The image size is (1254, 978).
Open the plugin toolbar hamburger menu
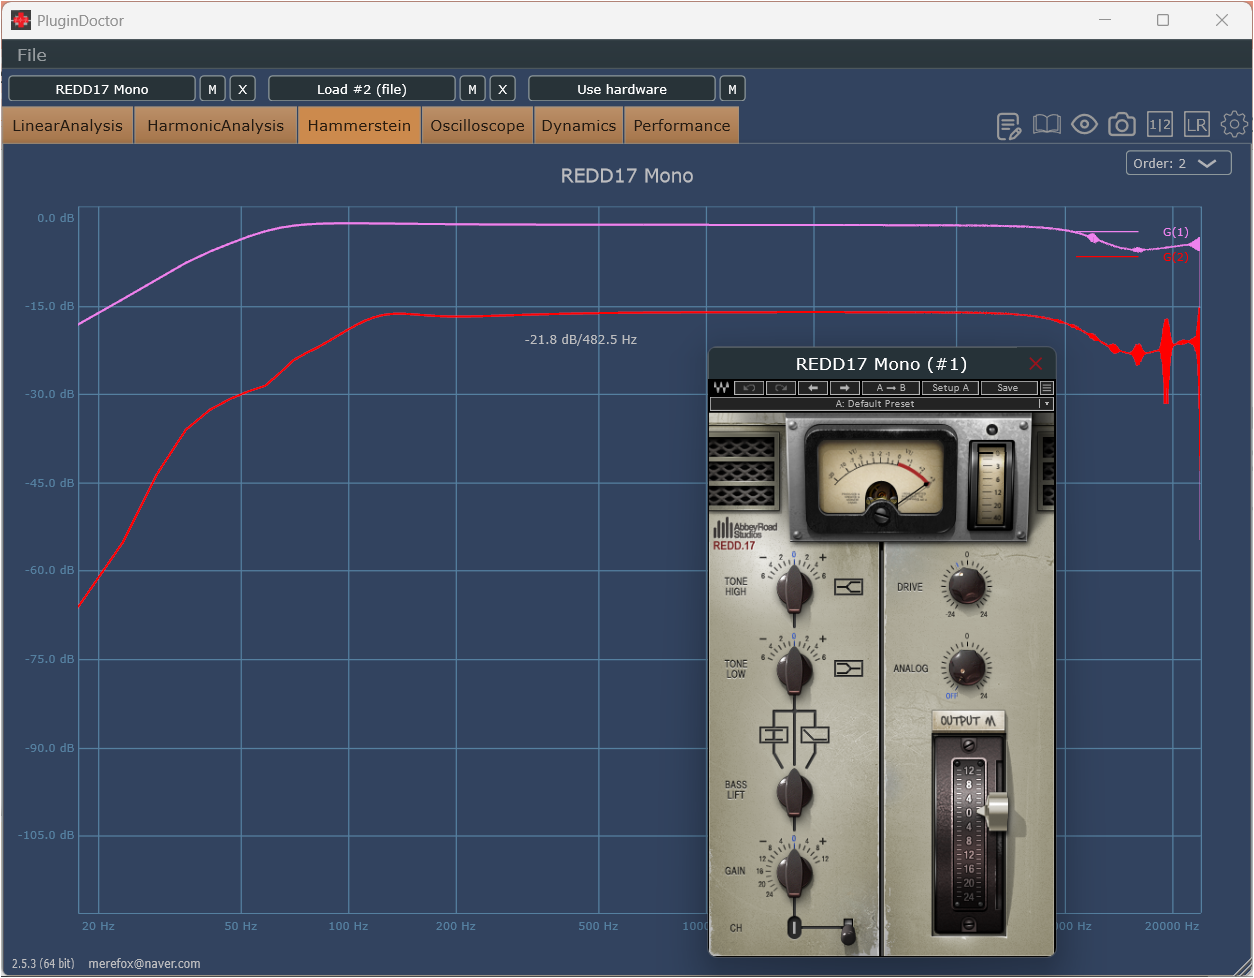1046,388
